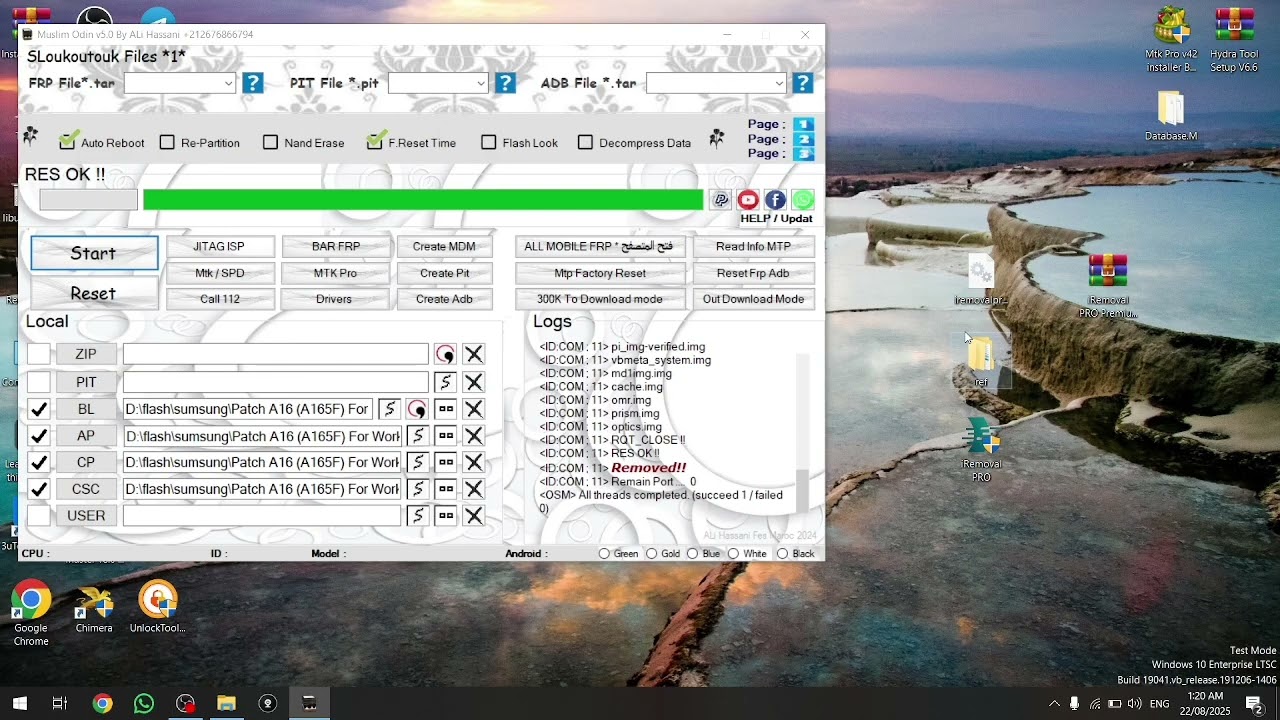Click the S-shaped icon in the AP row
Screen dimensions: 1280x720
coord(417,436)
